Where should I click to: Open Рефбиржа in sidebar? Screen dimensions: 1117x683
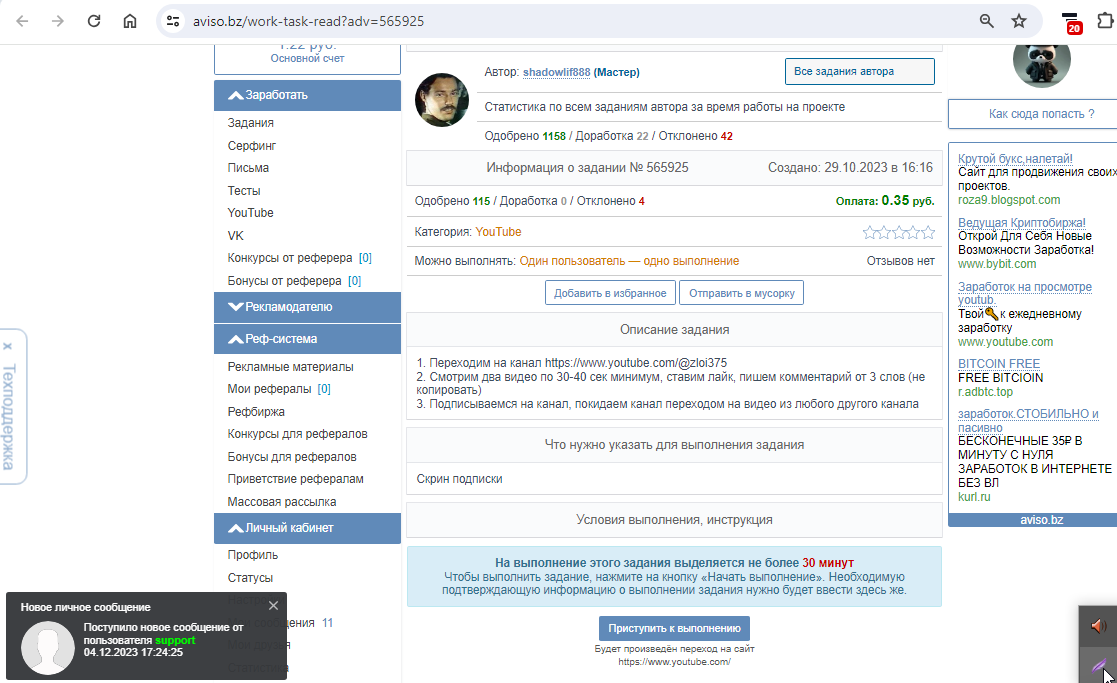pos(256,412)
